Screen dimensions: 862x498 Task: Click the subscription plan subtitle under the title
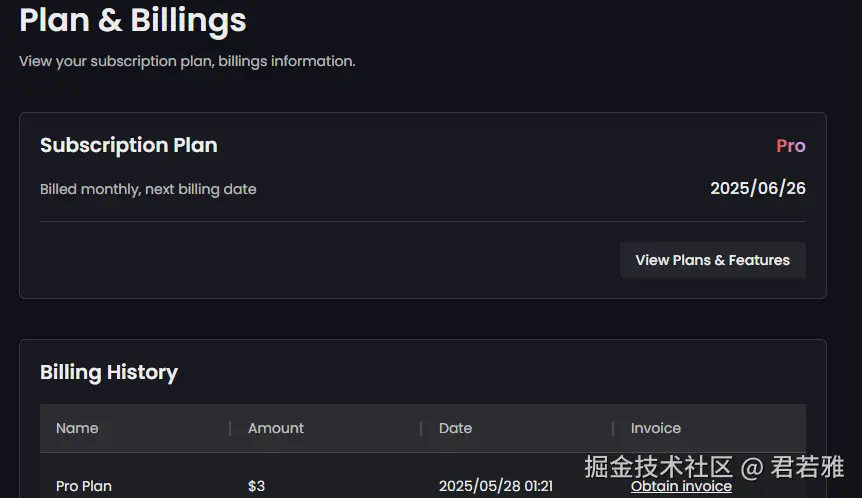click(x=187, y=61)
